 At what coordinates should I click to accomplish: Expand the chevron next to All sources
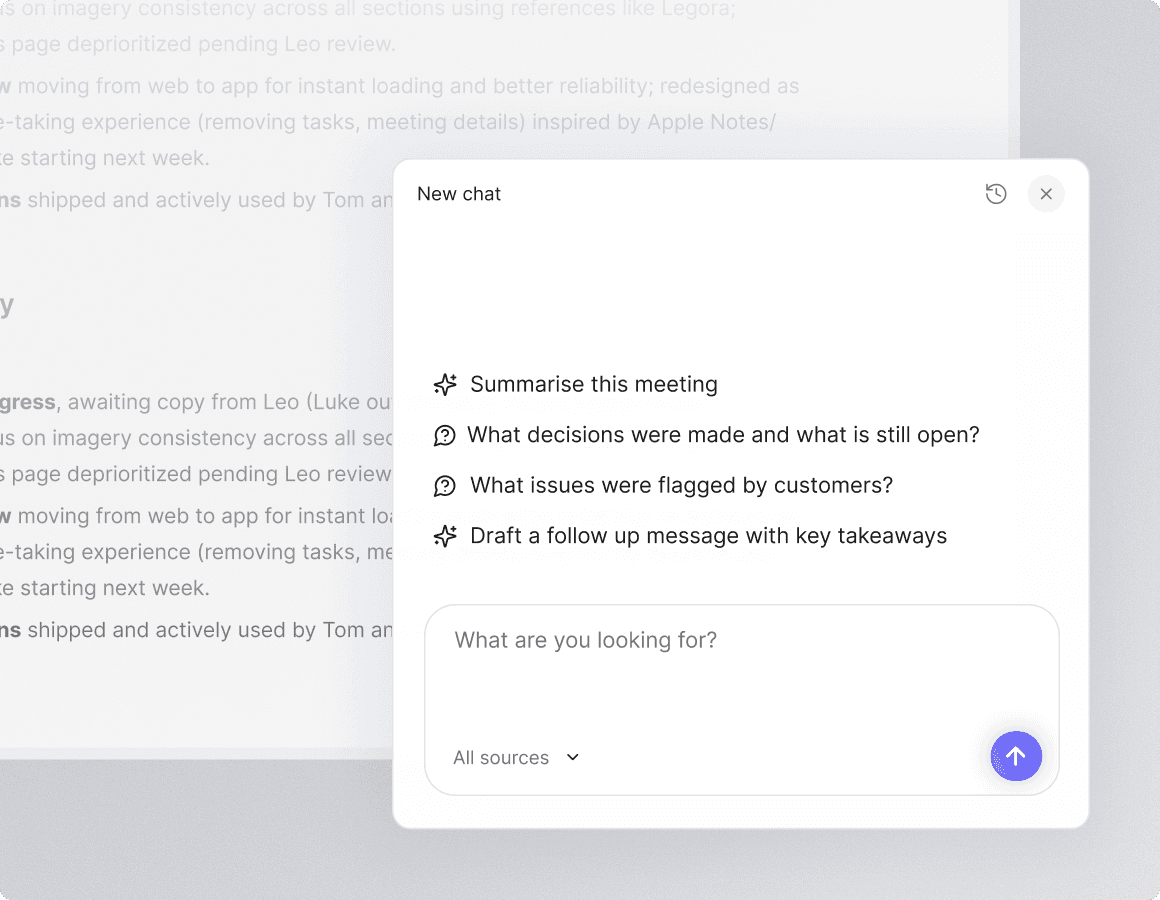[x=573, y=757]
